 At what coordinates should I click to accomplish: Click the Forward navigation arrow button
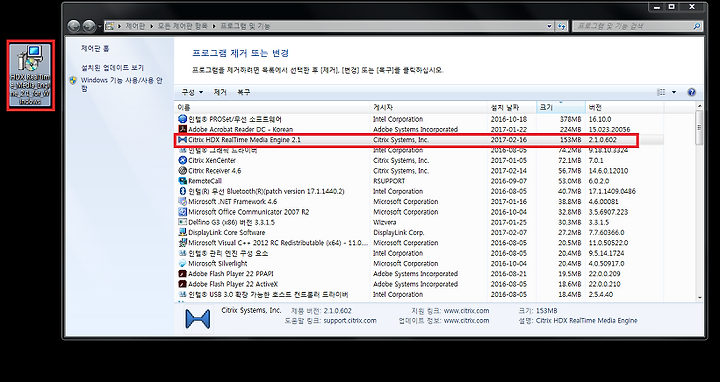coord(89,26)
